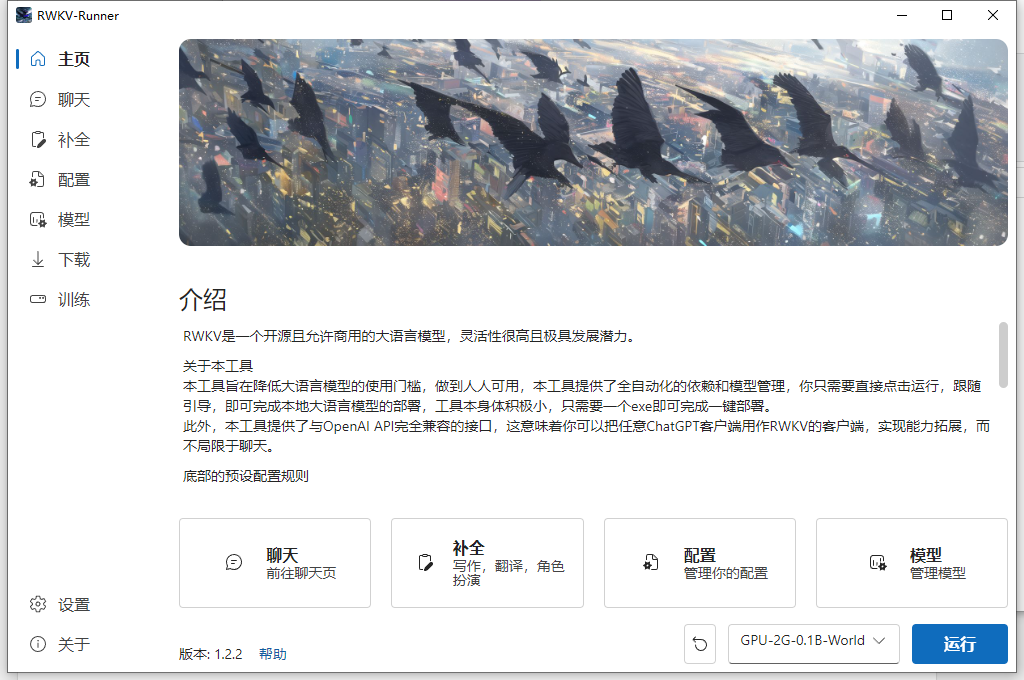Click the blue 运行 run button

click(x=959, y=644)
